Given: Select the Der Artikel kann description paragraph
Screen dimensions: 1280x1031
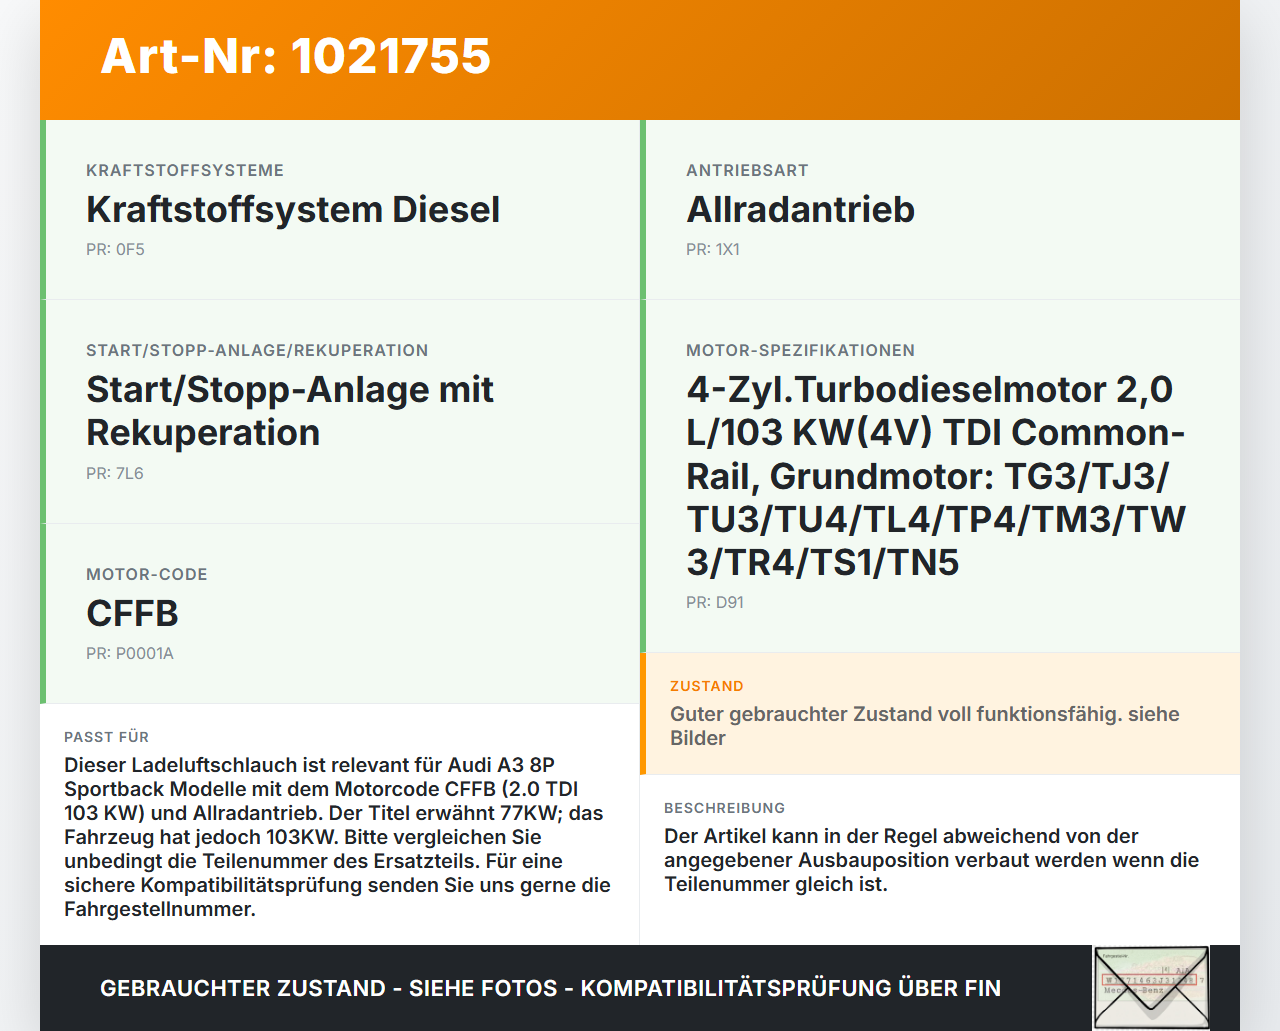Looking at the screenshot, I should (931, 860).
